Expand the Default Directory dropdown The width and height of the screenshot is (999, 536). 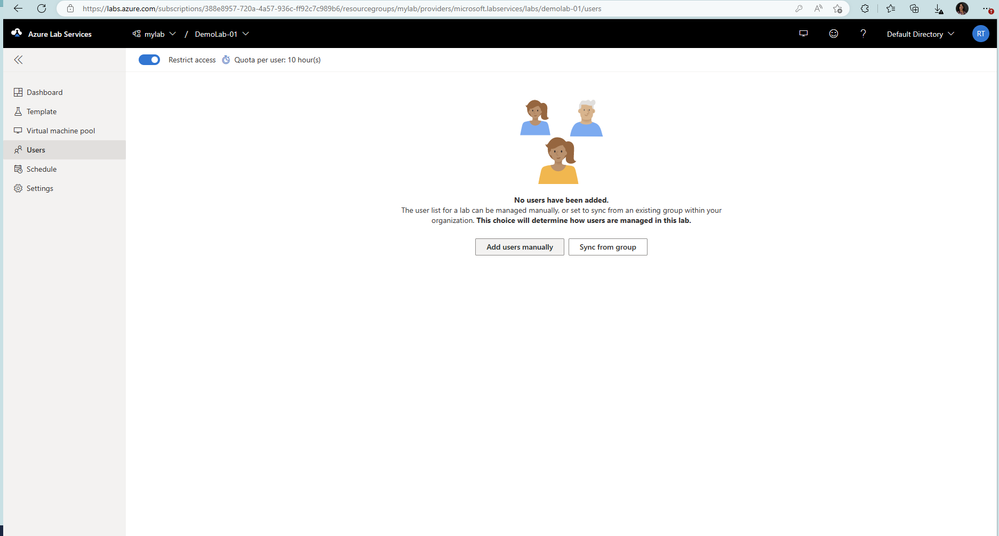pyautogui.click(x=921, y=34)
